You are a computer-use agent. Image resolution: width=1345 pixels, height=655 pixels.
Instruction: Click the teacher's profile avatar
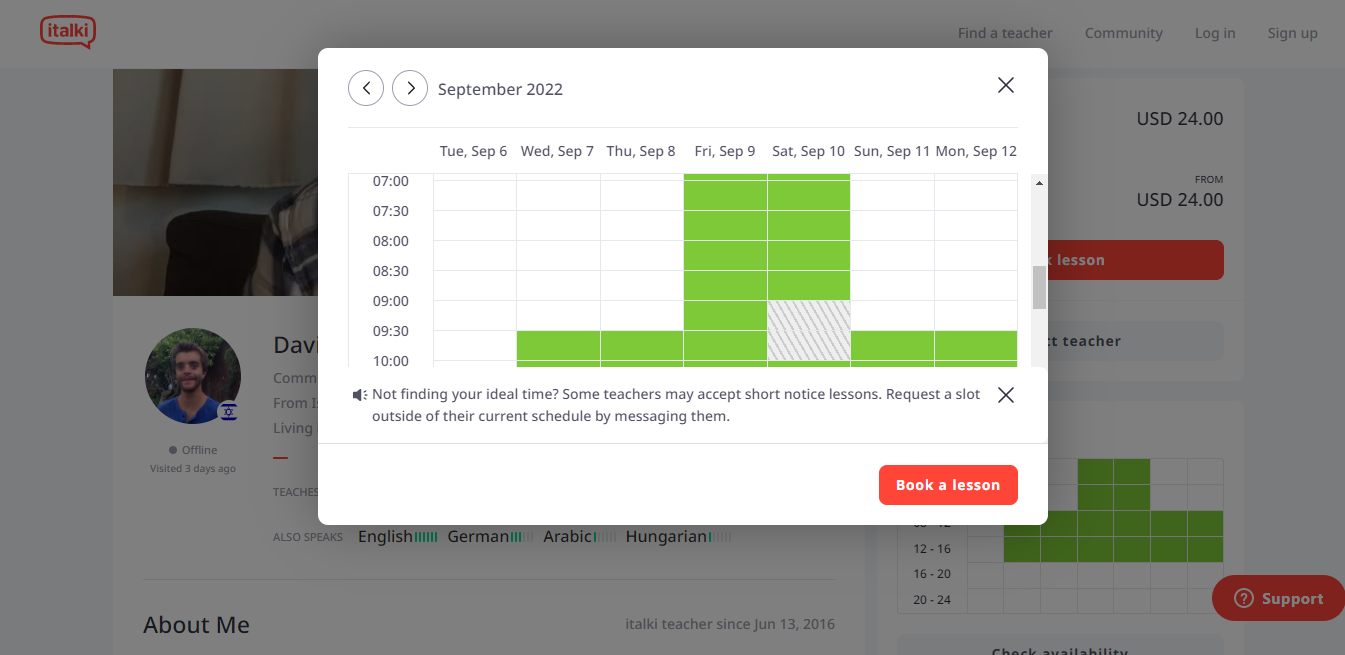tap(193, 376)
